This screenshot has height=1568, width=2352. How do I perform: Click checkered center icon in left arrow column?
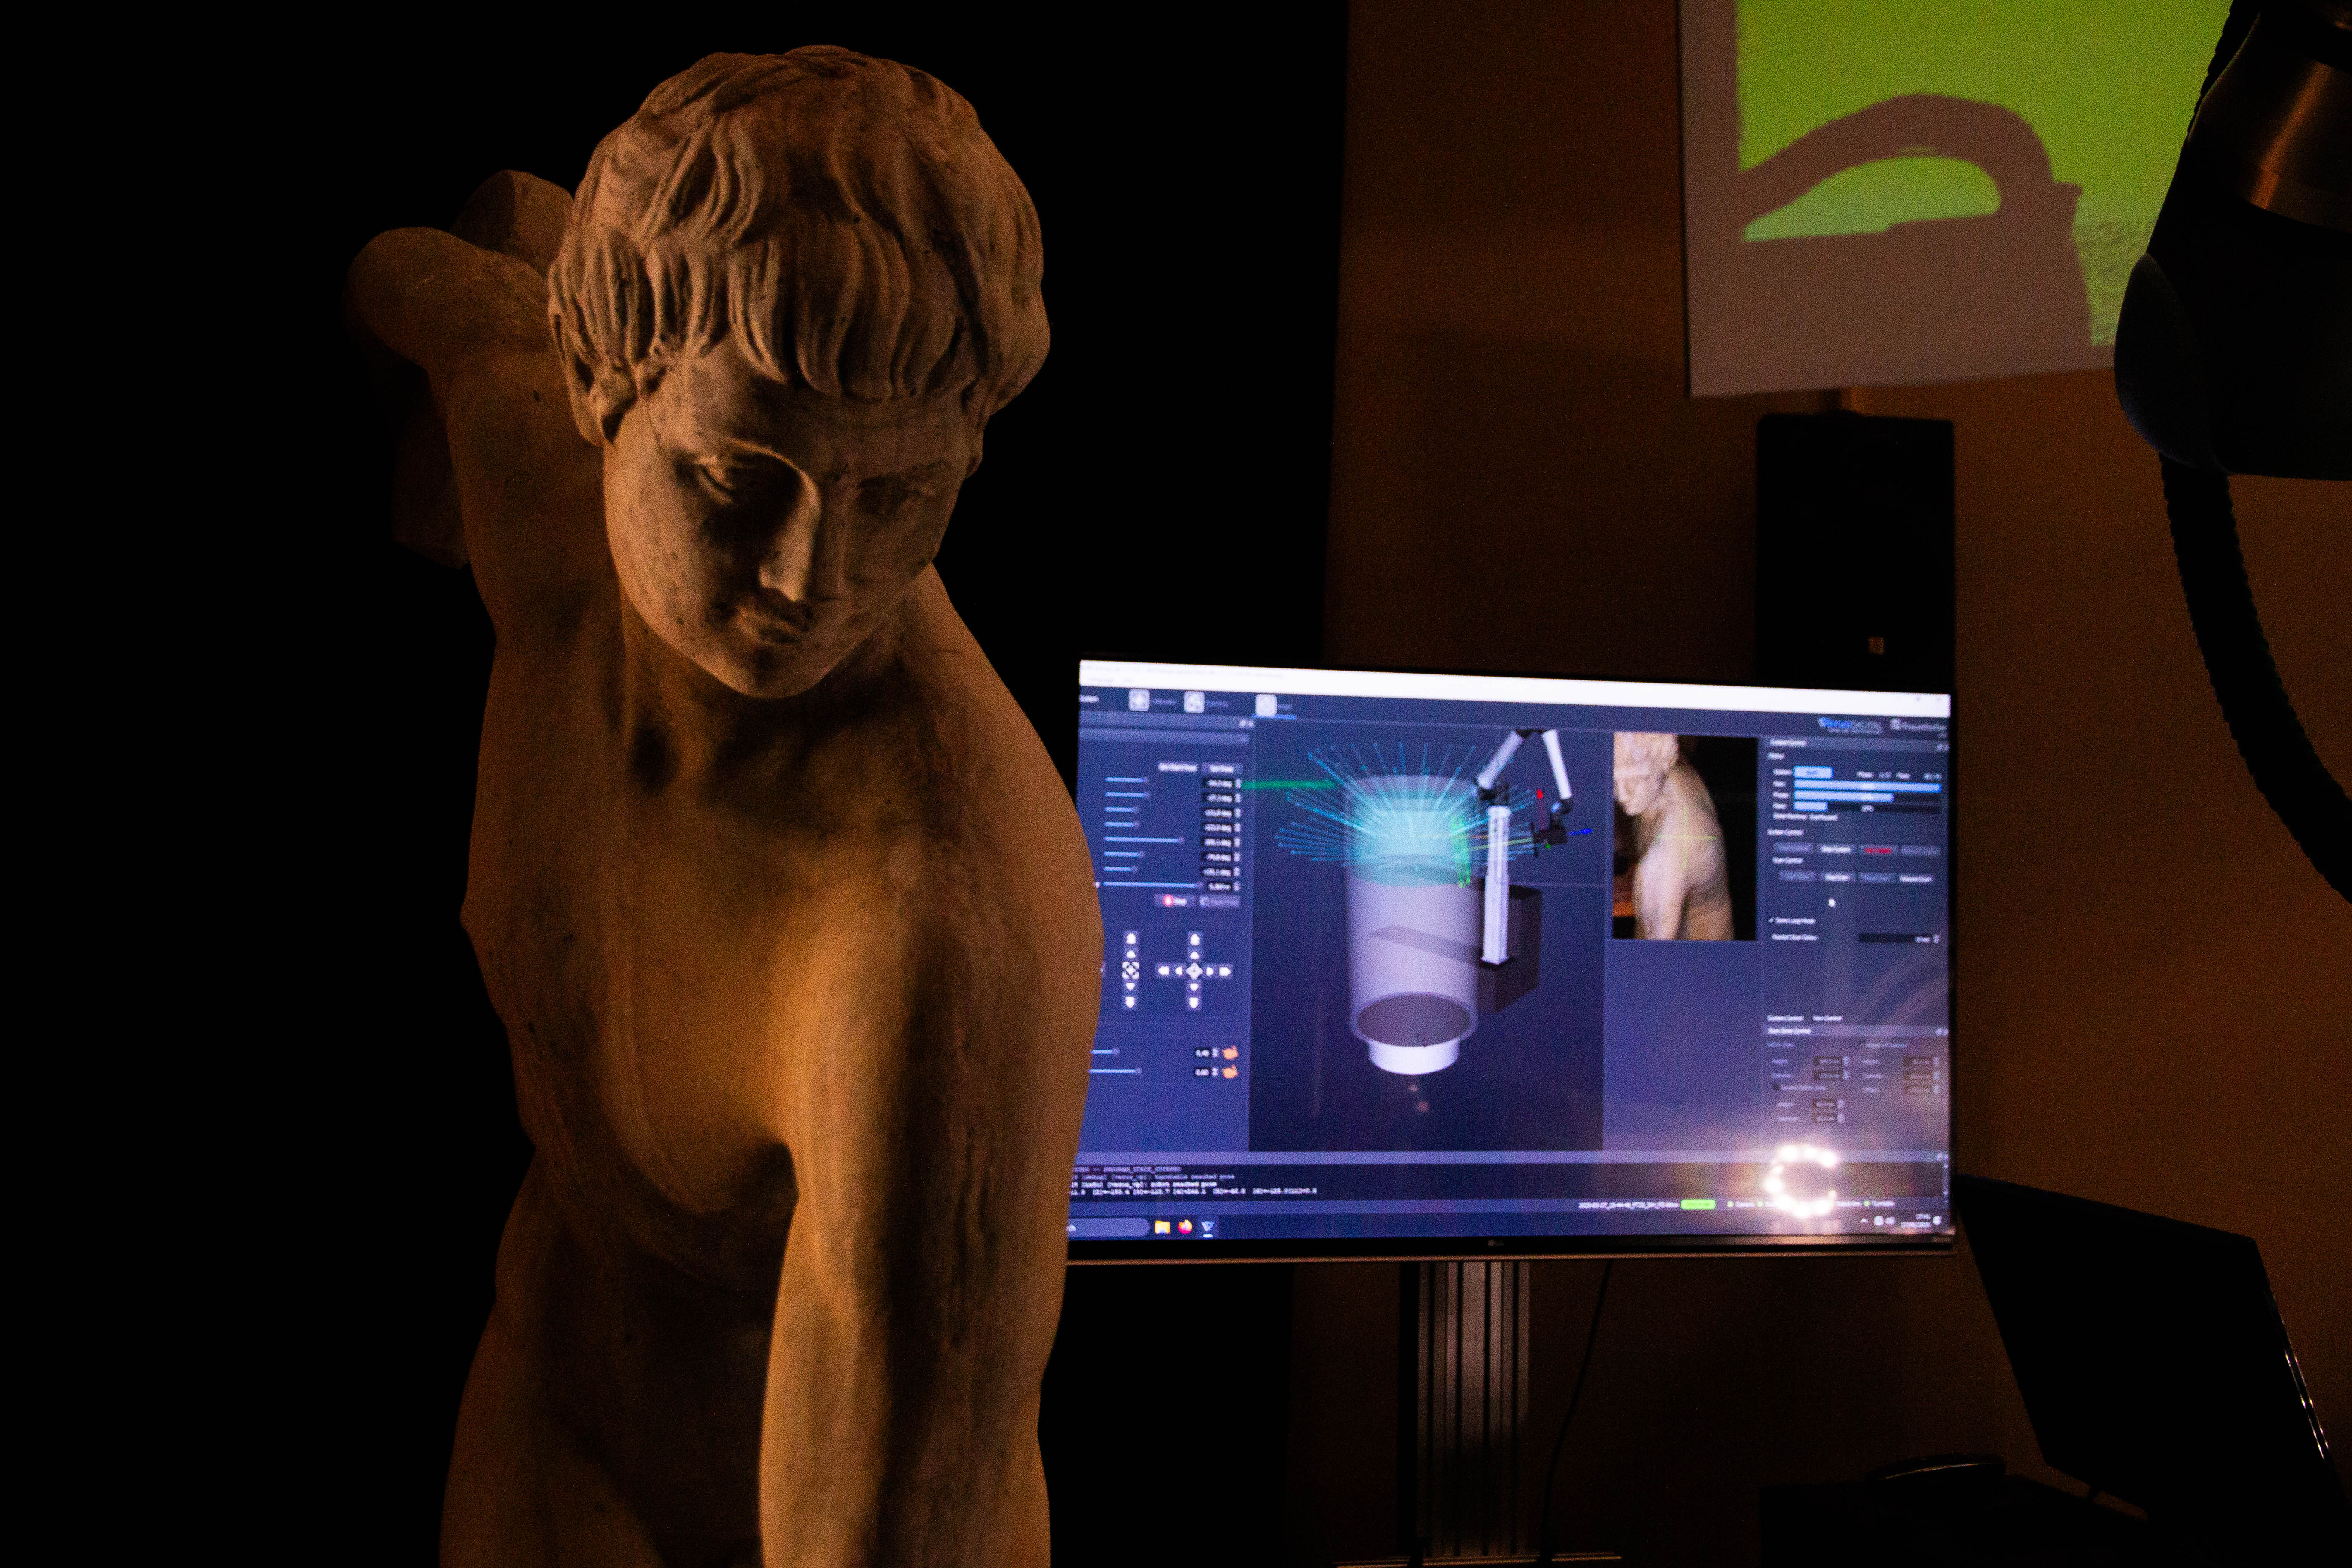[1131, 970]
